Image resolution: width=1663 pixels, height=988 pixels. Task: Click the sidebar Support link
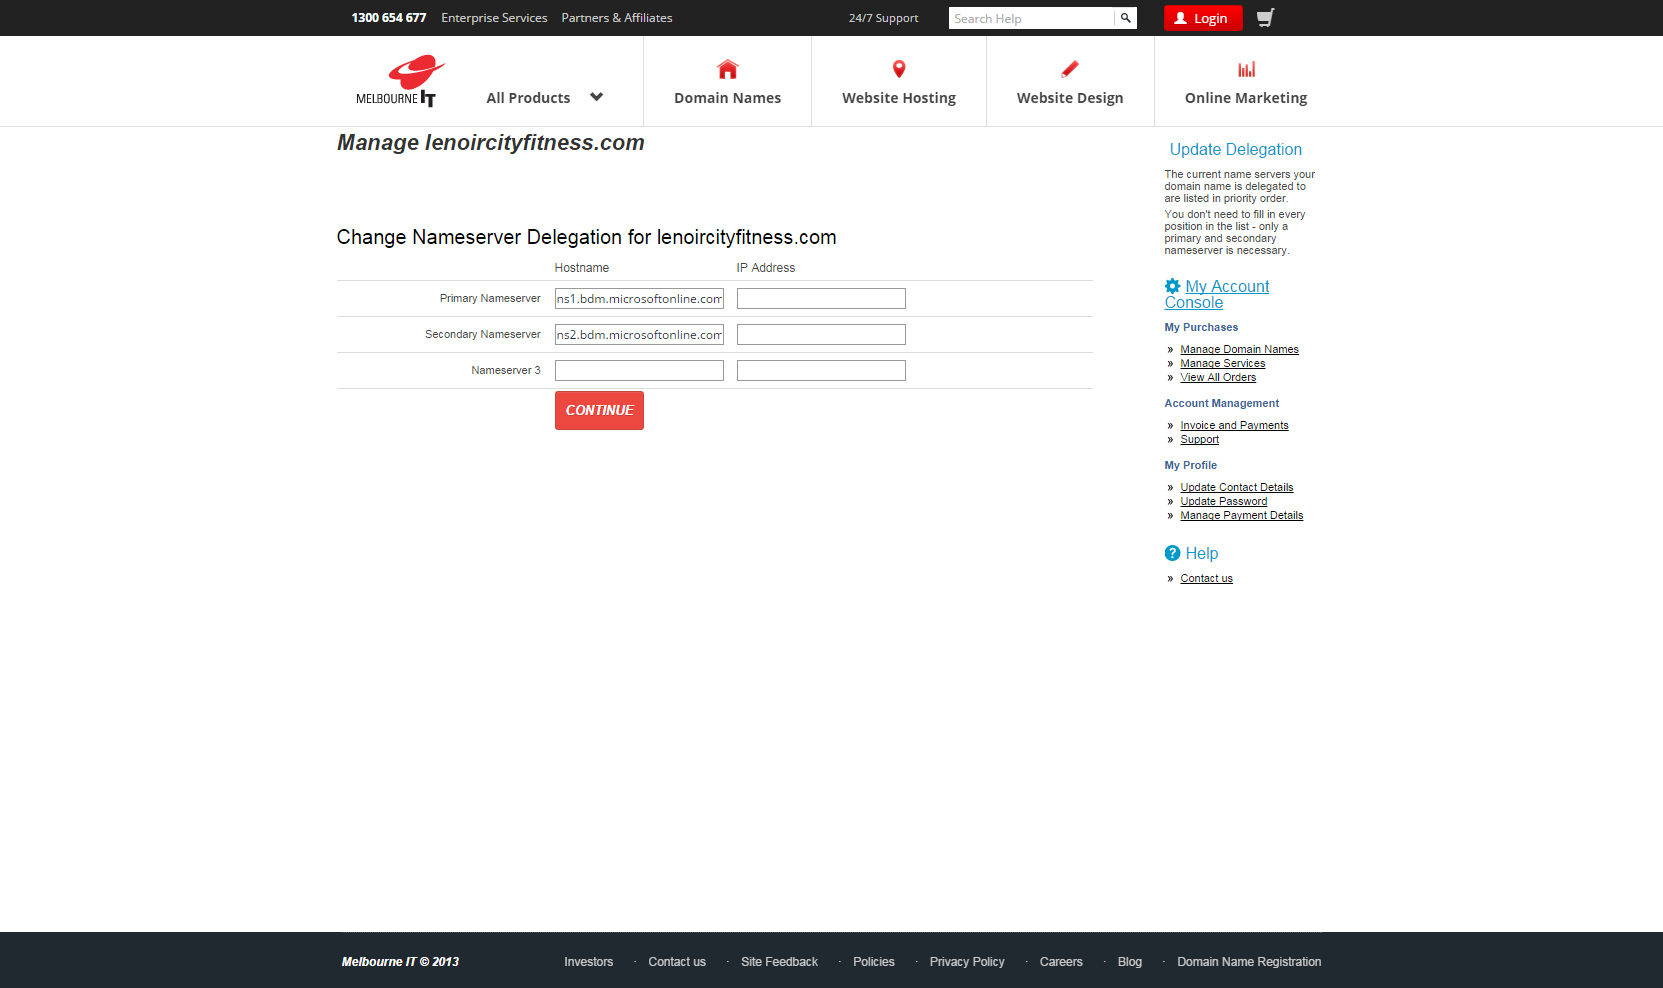tap(1199, 439)
